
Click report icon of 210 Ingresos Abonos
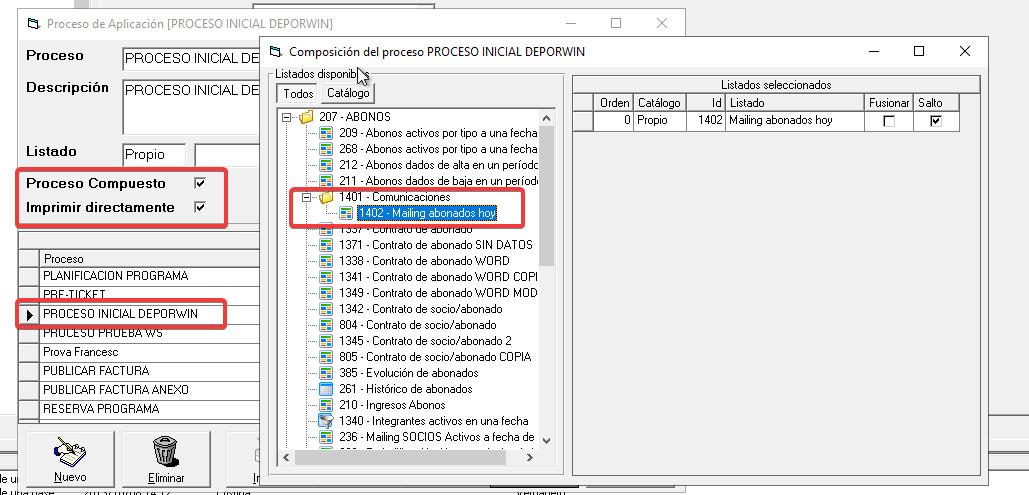(326, 405)
